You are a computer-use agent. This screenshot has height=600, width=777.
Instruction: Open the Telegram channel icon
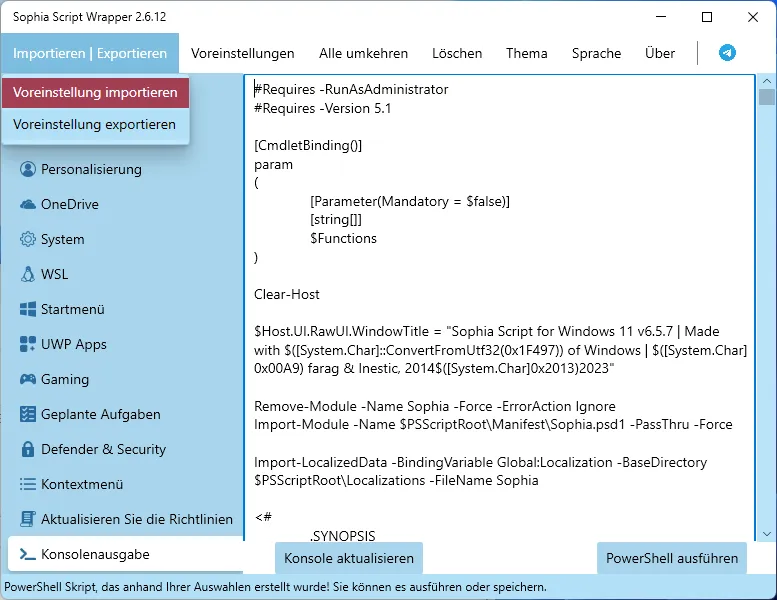coord(727,53)
